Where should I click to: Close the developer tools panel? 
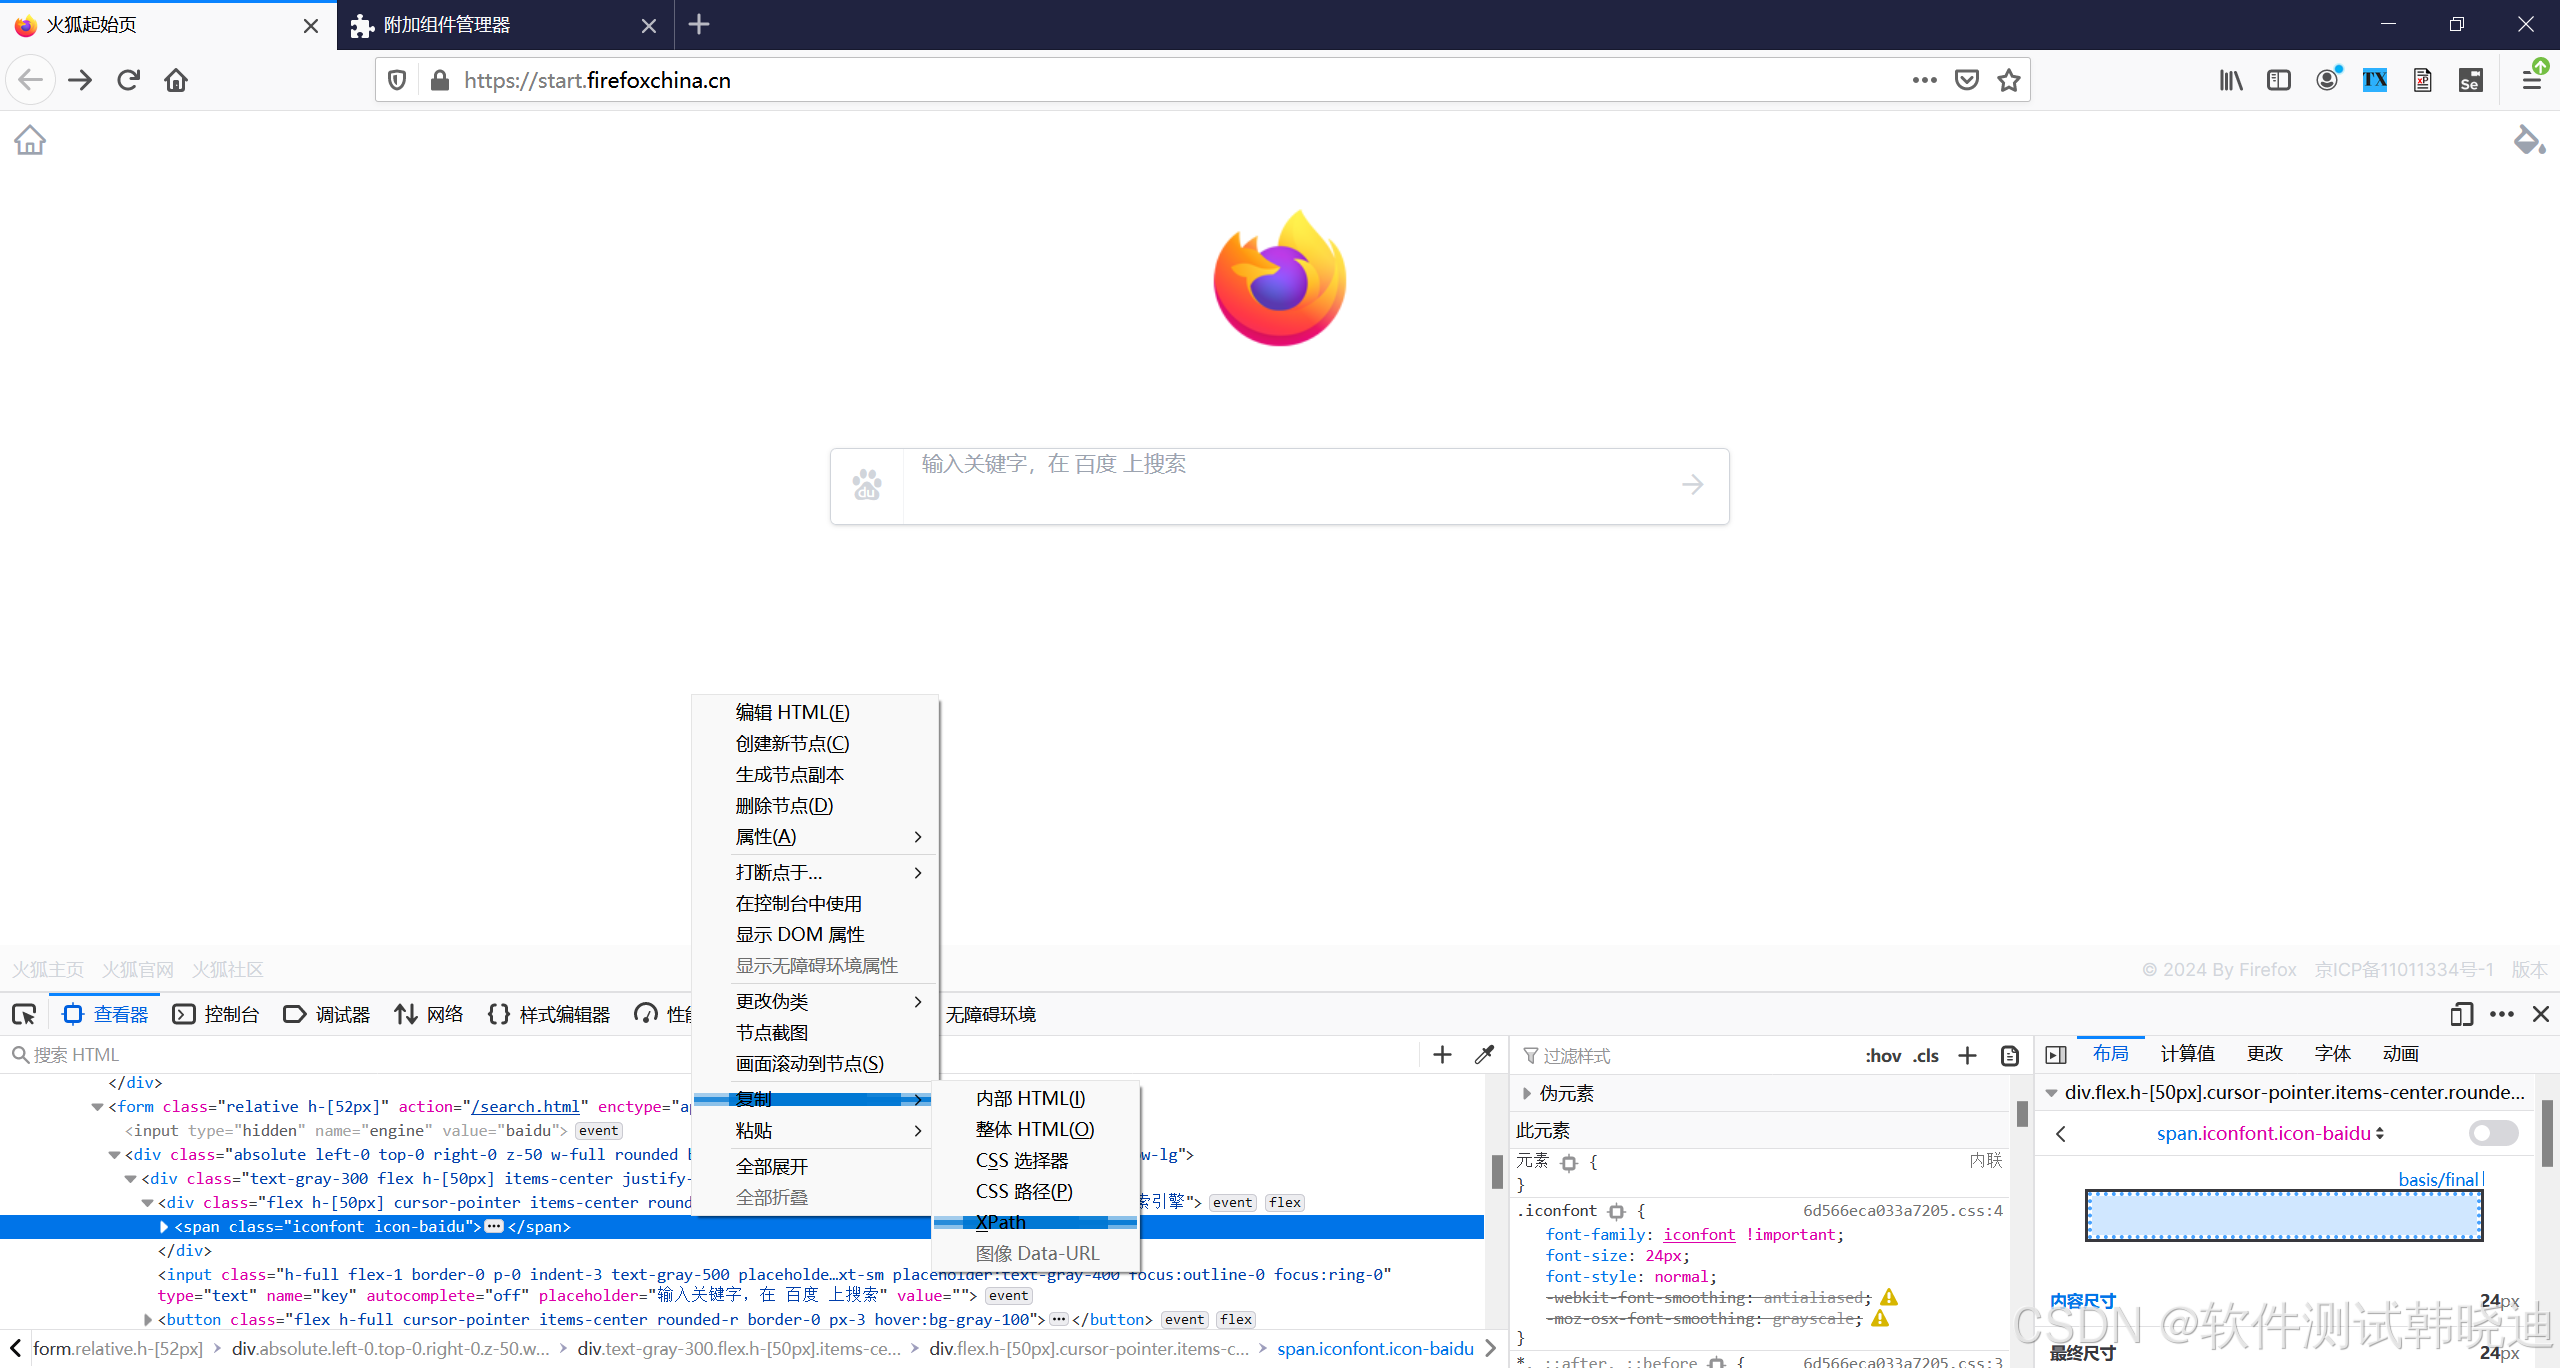coord(2541,1014)
